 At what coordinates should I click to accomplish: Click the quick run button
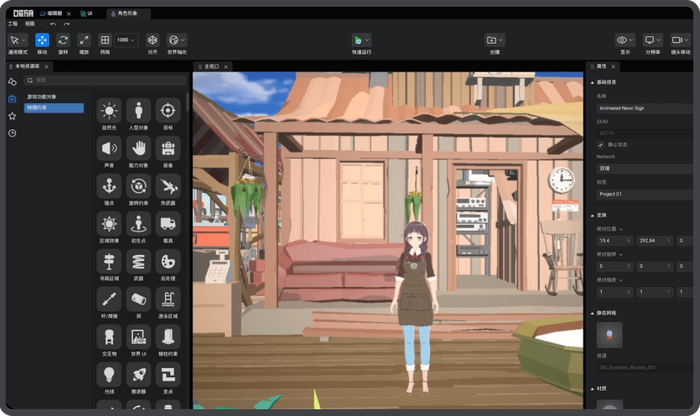coord(361,41)
